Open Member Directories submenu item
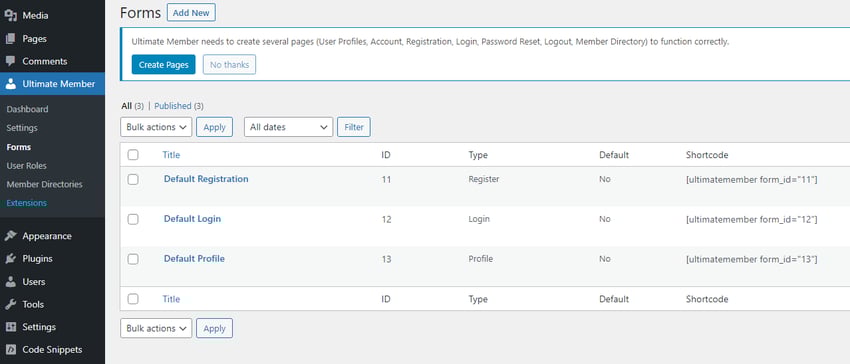The height and width of the screenshot is (364, 850). (x=44, y=184)
